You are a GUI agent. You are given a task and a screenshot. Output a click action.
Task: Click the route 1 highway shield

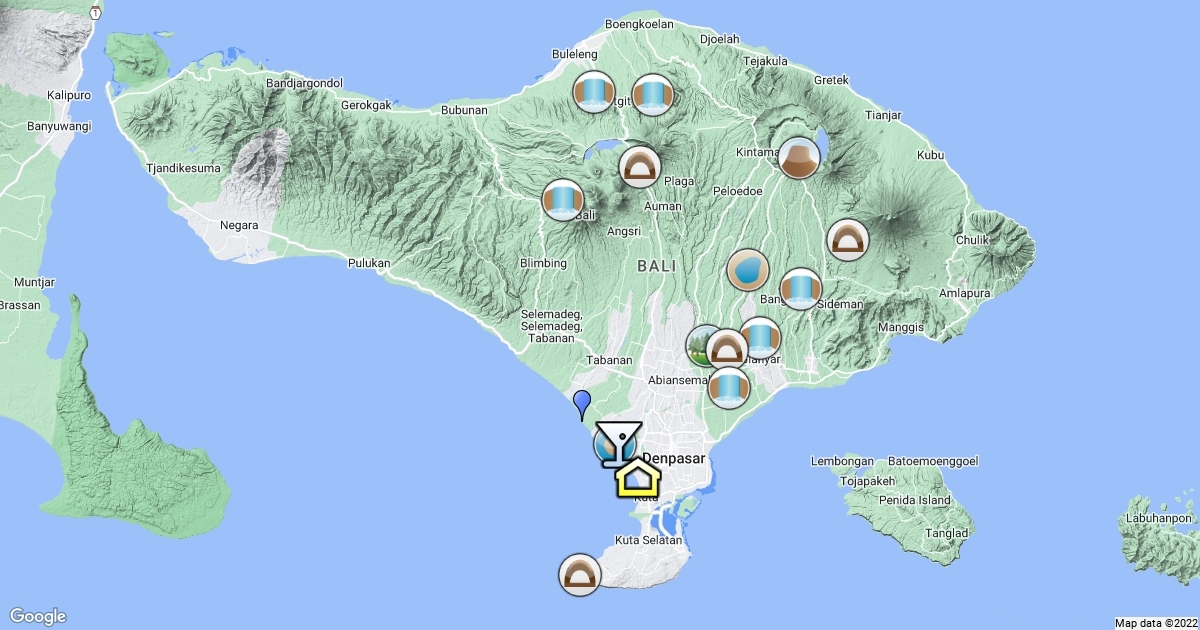pyautogui.click(x=94, y=12)
